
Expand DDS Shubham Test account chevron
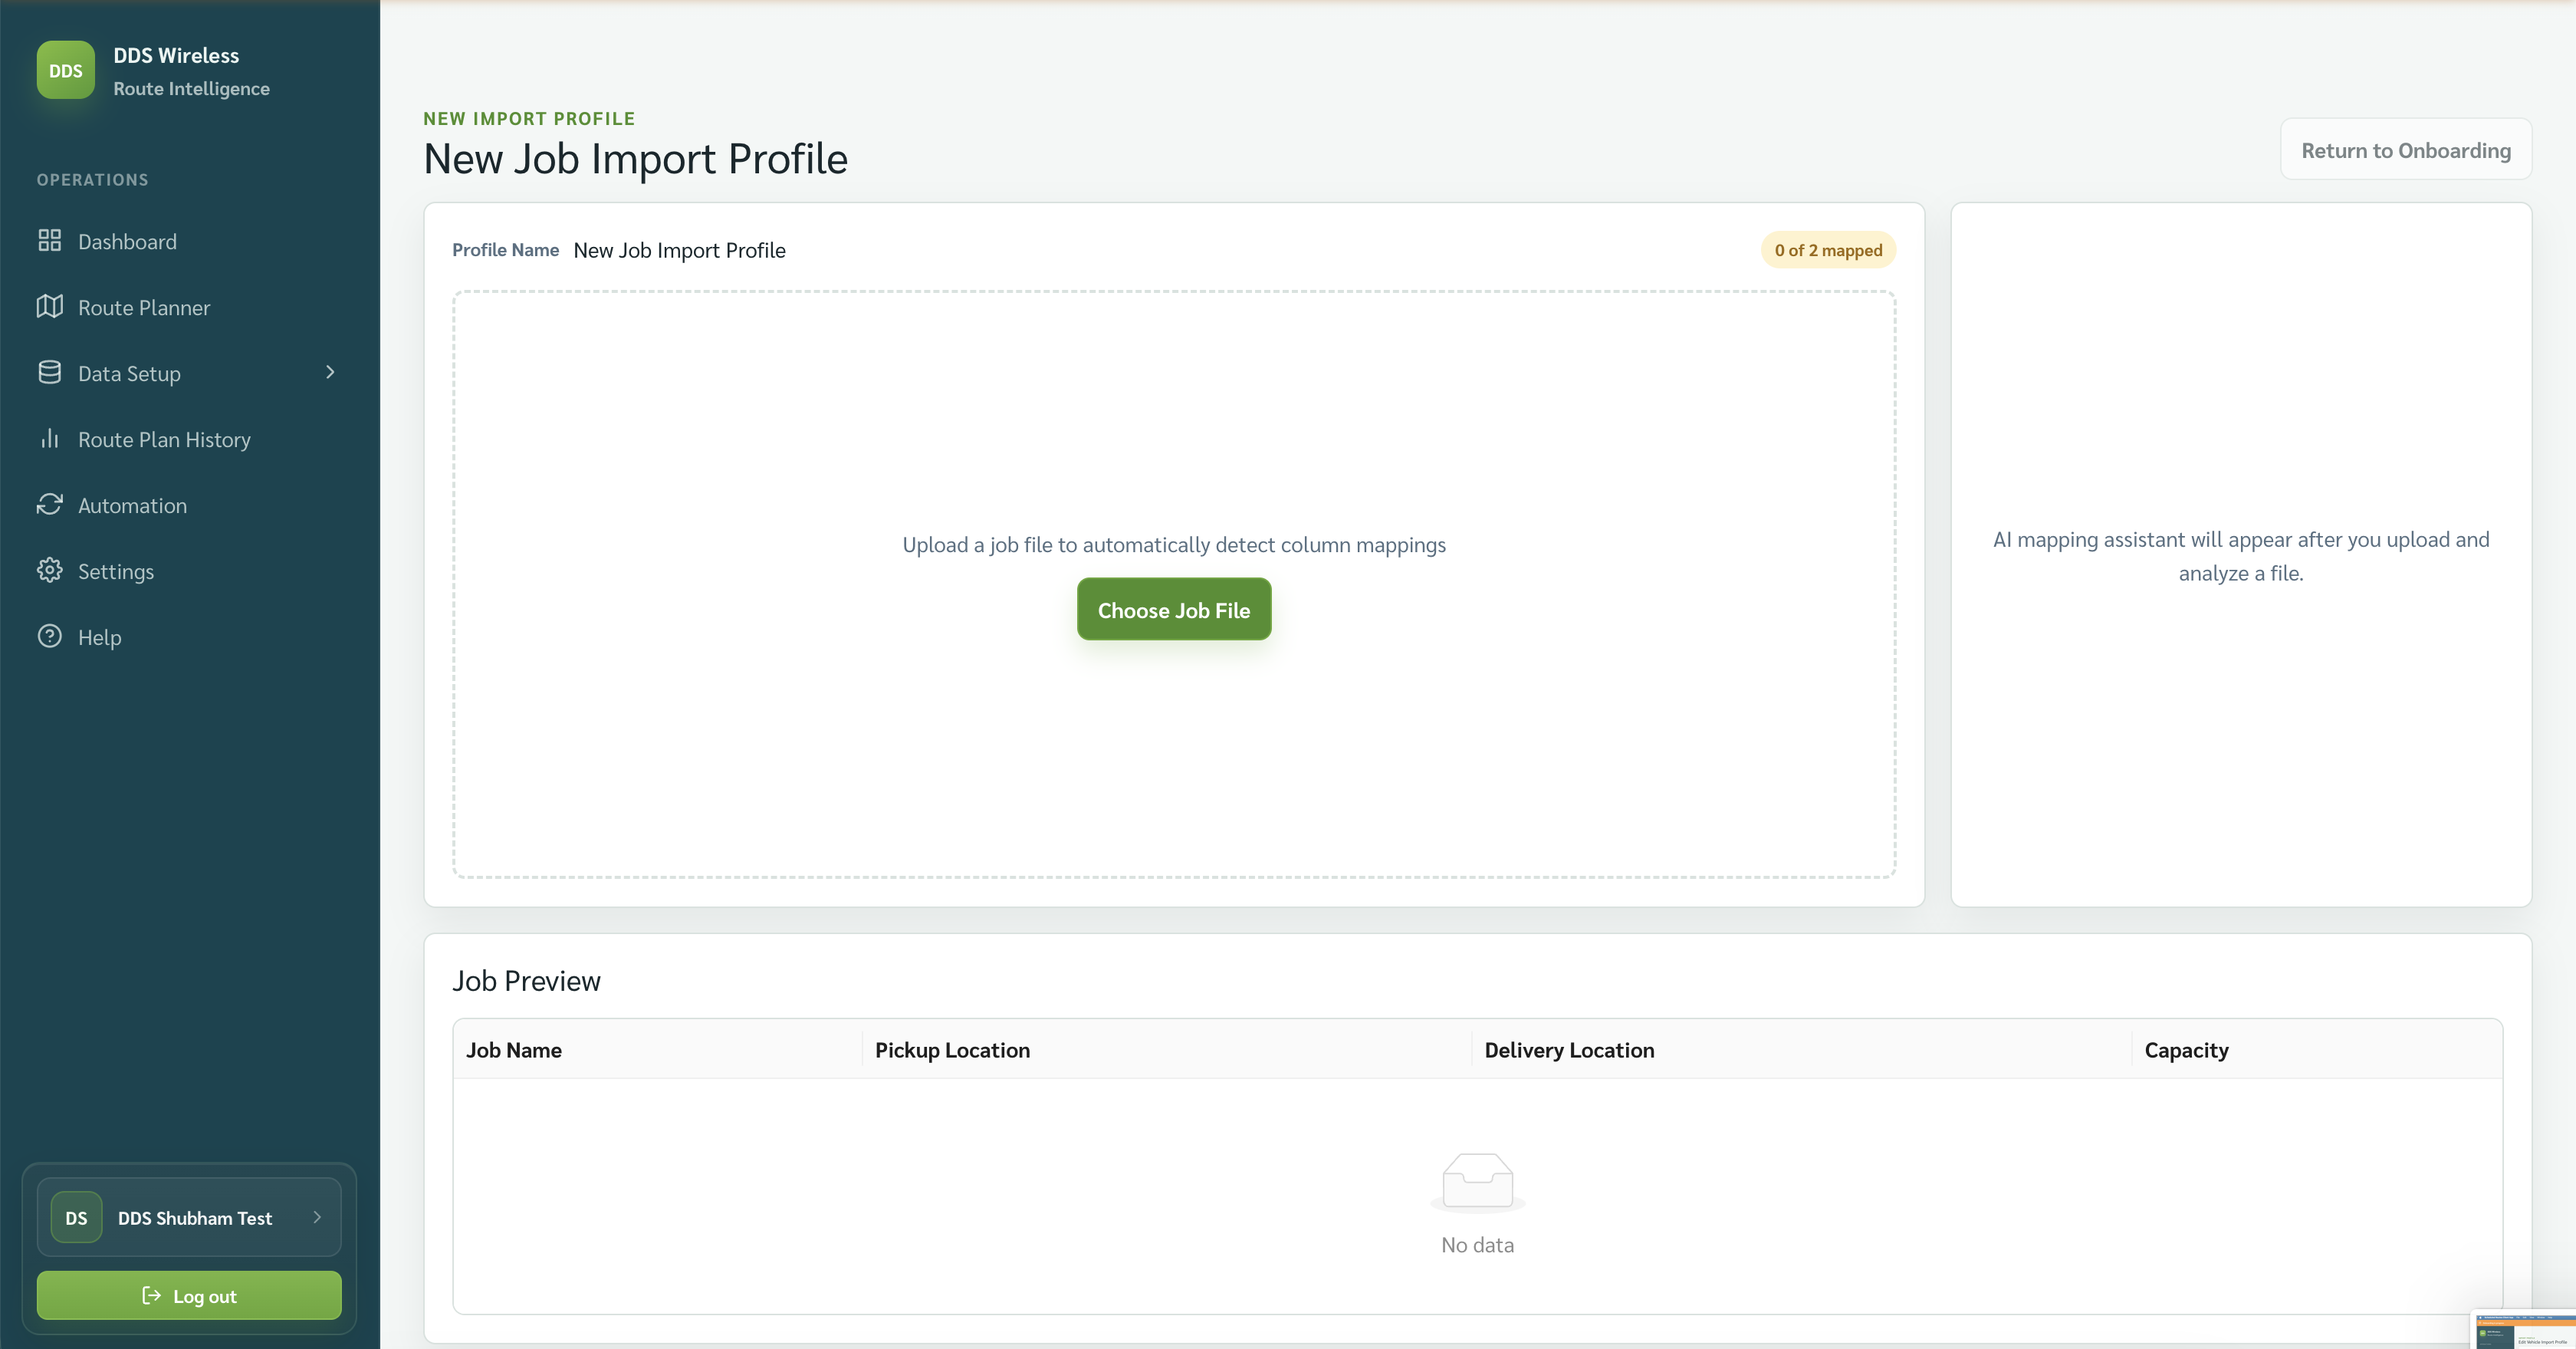click(317, 1217)
